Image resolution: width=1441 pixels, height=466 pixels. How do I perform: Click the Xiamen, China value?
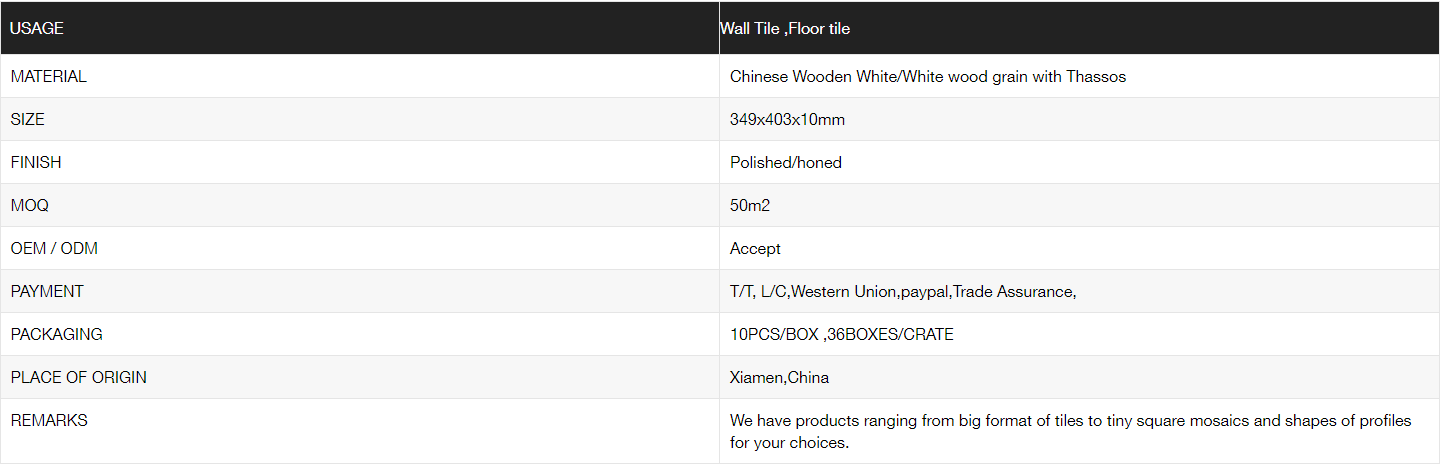[x=779, y=378]
